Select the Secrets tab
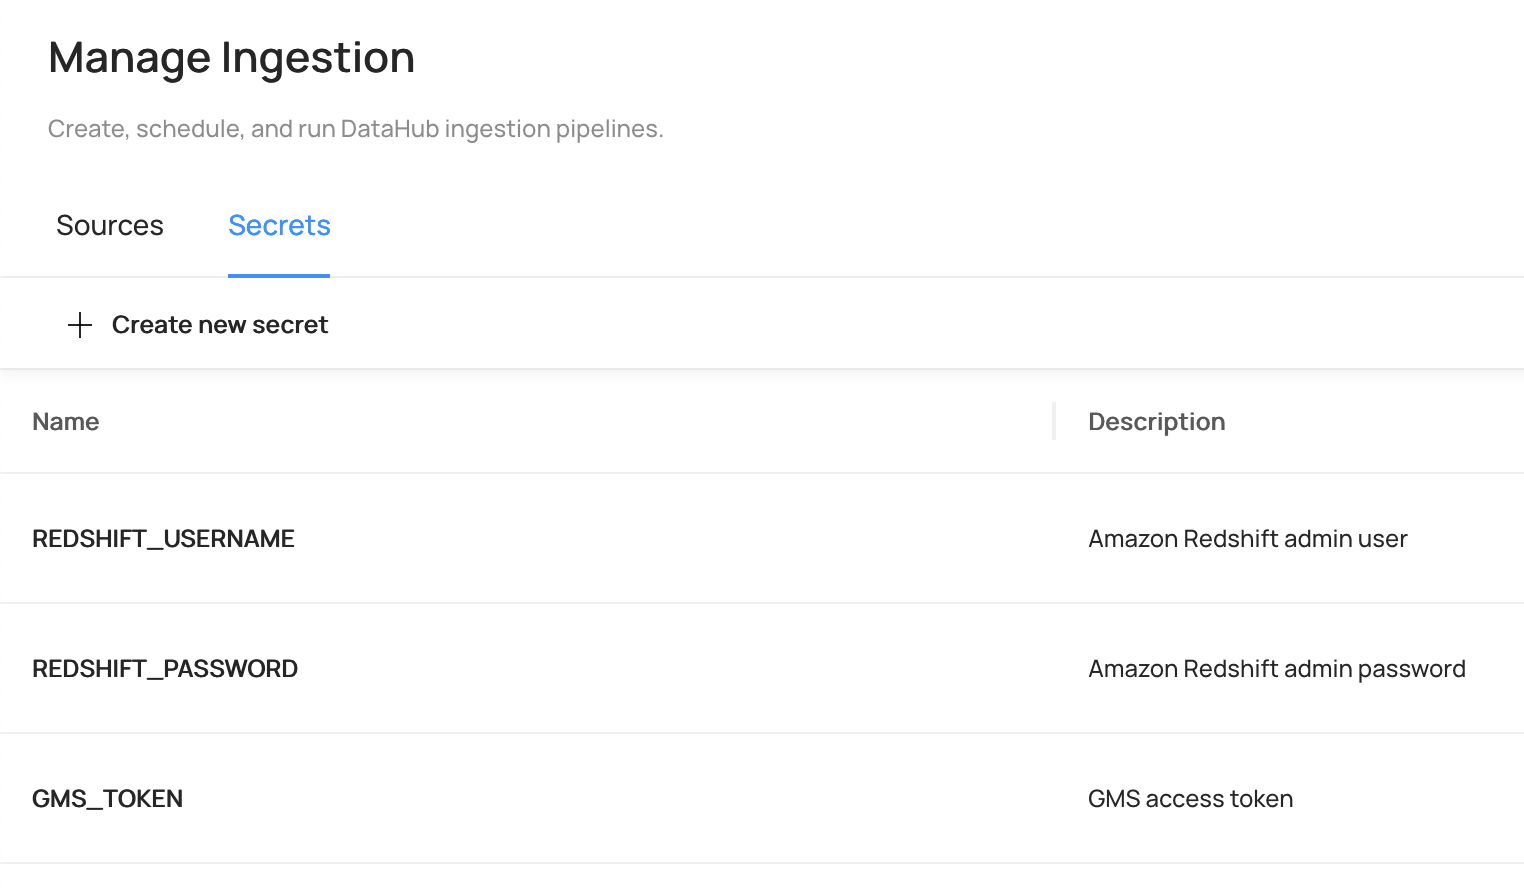Image resolution: width=1524 pixels, height=892 pixels. (279, 226)
